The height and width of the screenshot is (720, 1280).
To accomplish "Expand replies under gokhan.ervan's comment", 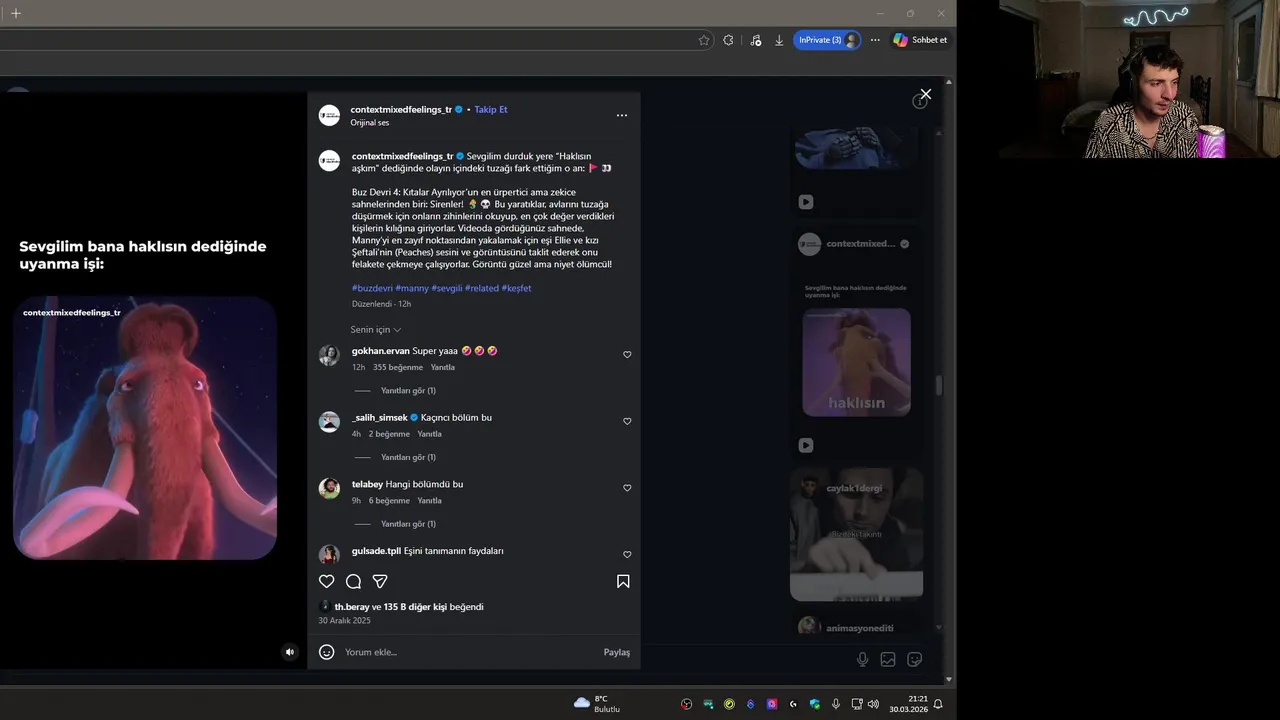I will click(408, 391).
